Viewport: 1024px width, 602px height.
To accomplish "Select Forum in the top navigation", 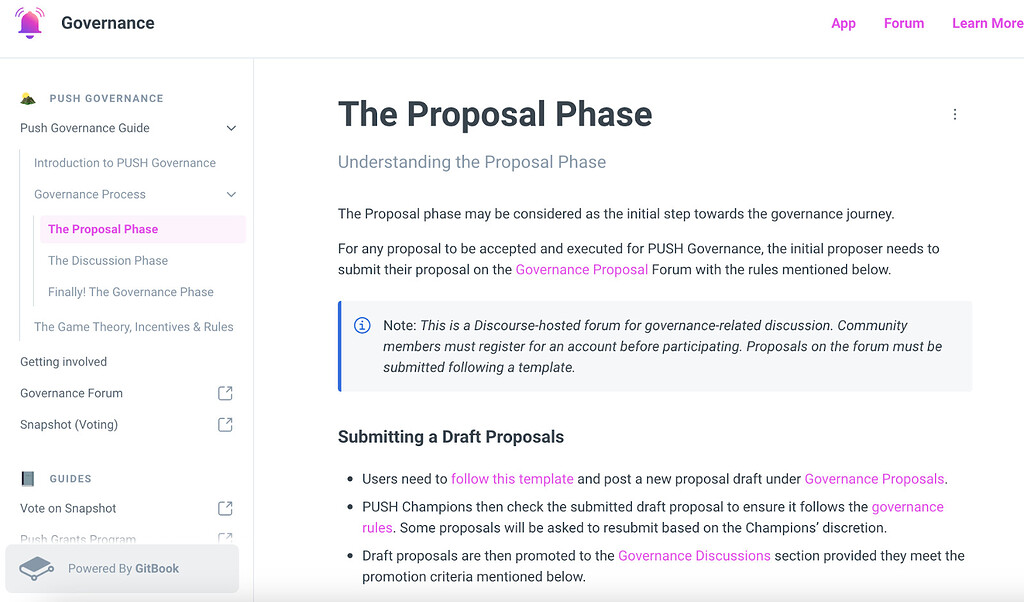I will pyautogui.click(x=904, y=23).
